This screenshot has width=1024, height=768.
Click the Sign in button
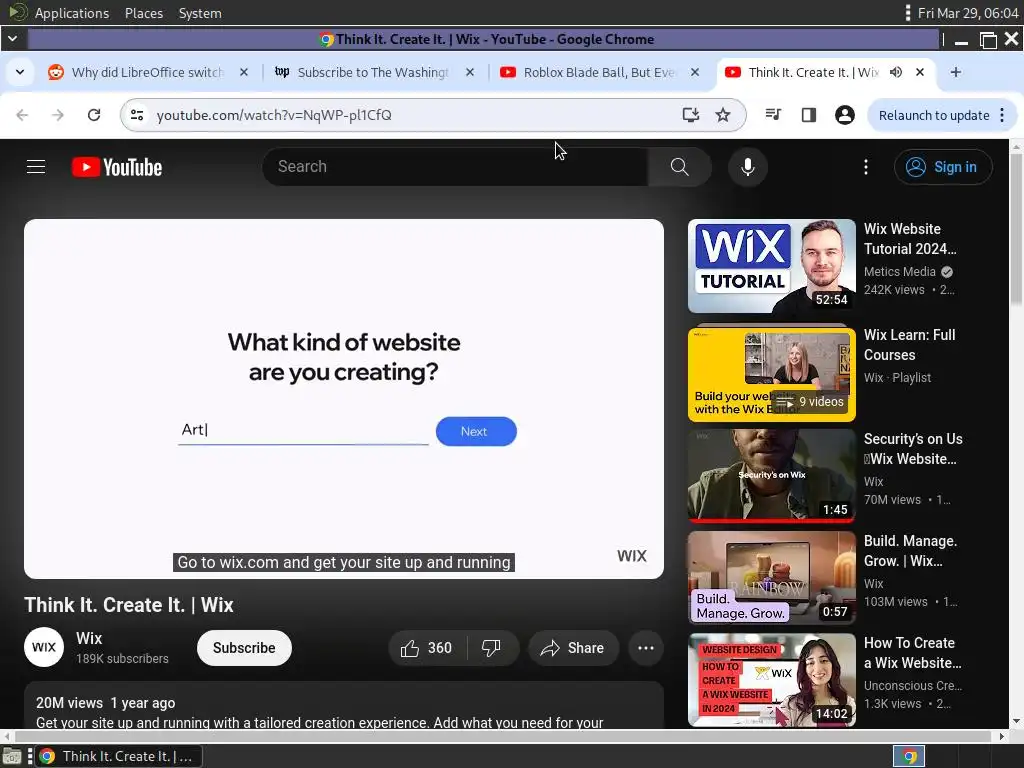point(943,167)
